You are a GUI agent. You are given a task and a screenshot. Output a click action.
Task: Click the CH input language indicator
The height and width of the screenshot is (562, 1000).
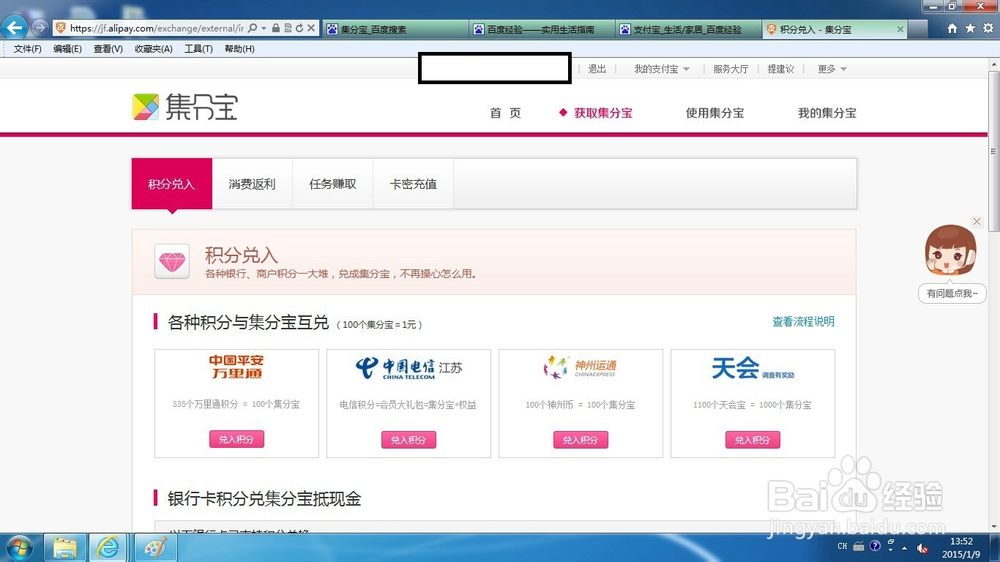[842, 547]
